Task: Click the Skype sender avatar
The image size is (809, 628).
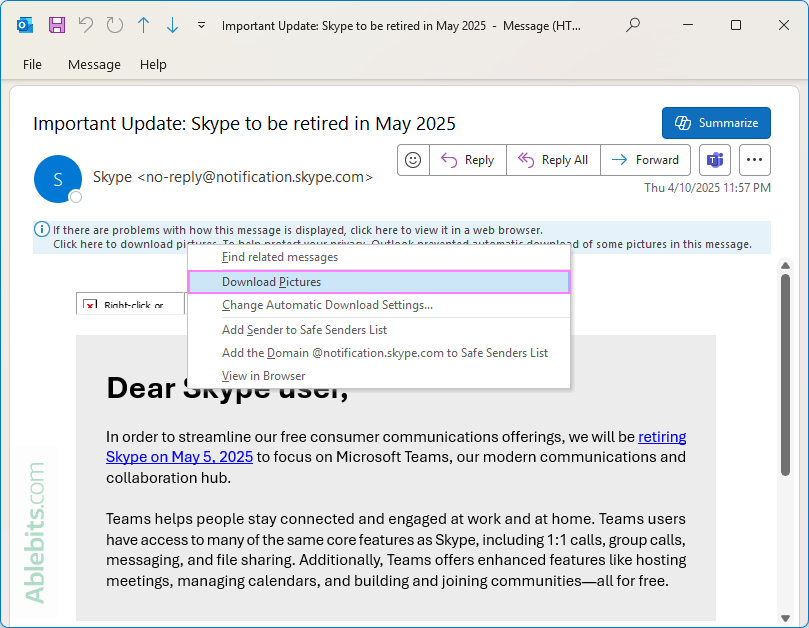Action: point(58,179)
